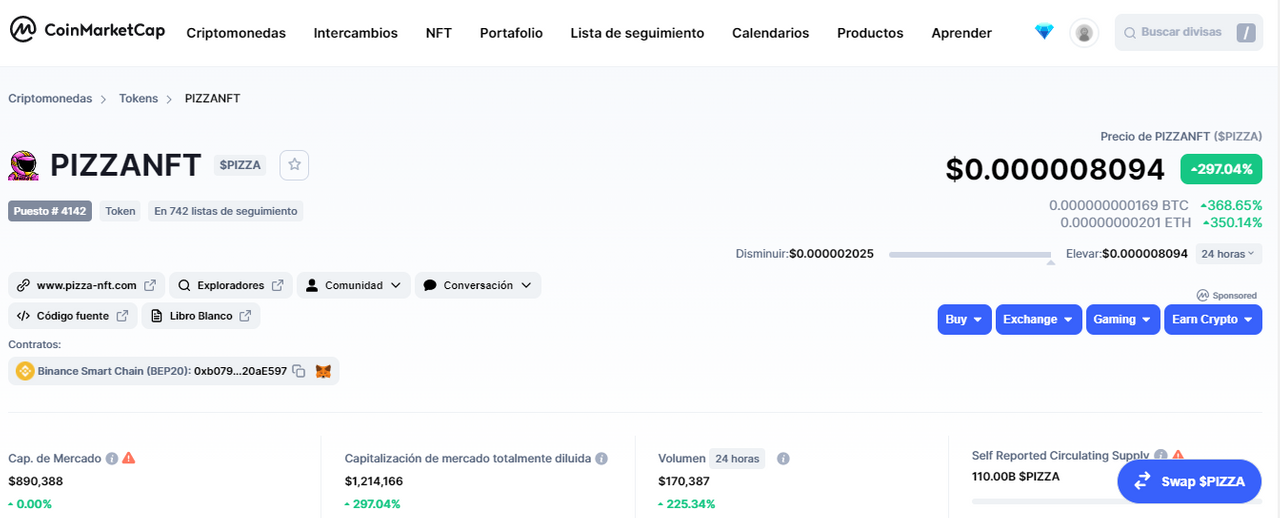Open Portafolio page
1280x518 pixels.
click(511, 33)
